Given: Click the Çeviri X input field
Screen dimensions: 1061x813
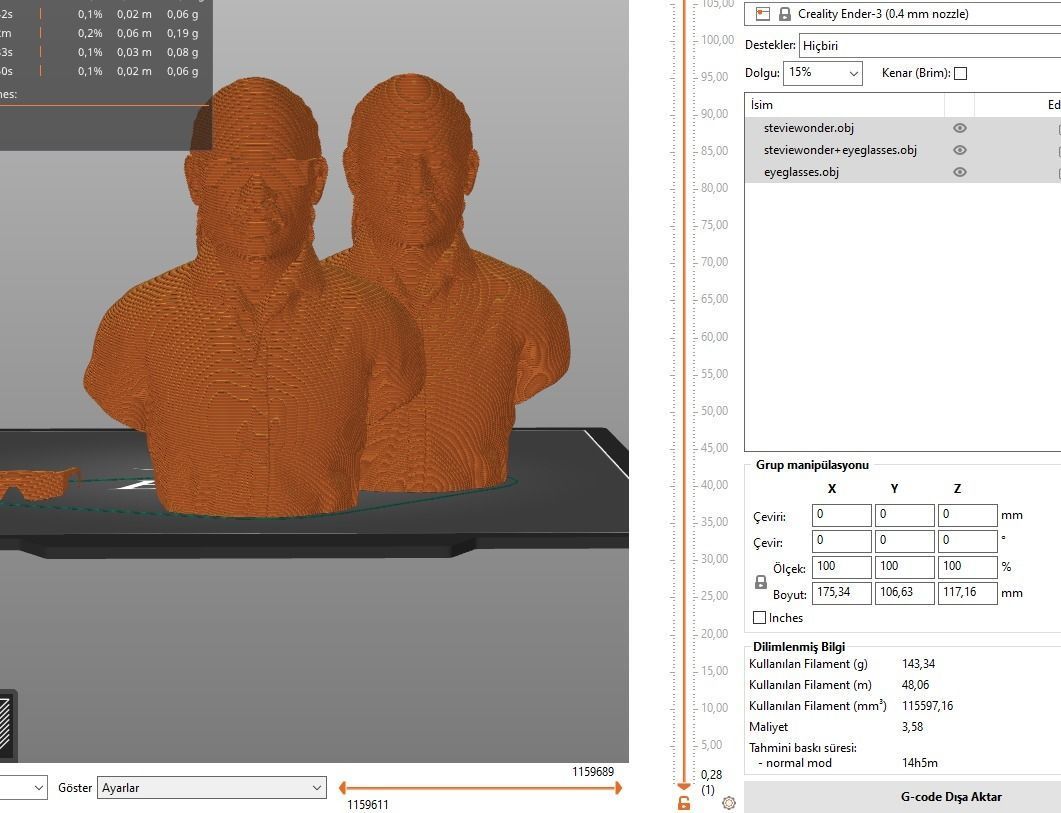Looking at the screenshot, I should (842, 515).
